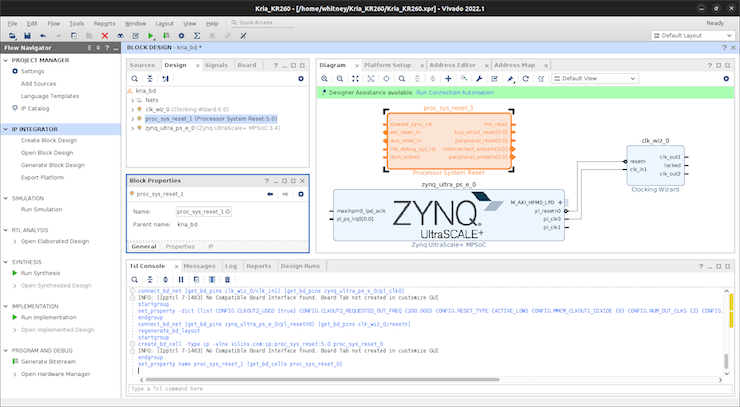Open Settings via main toolbar gear icon
The height and width of the screenshot is (407, 740).
pyautogui.click(x=181, y=36)
